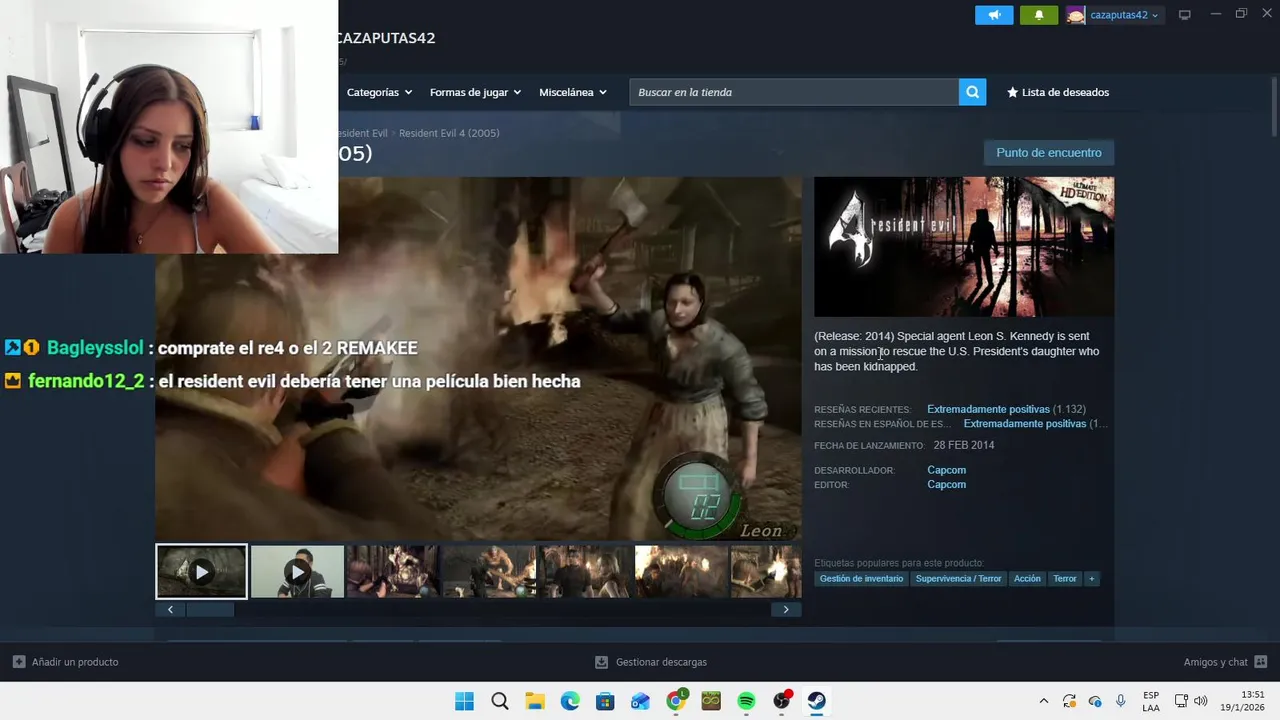1280x720 pixels.
Task: Click Añadir un producto
Action: click(65, 662)
